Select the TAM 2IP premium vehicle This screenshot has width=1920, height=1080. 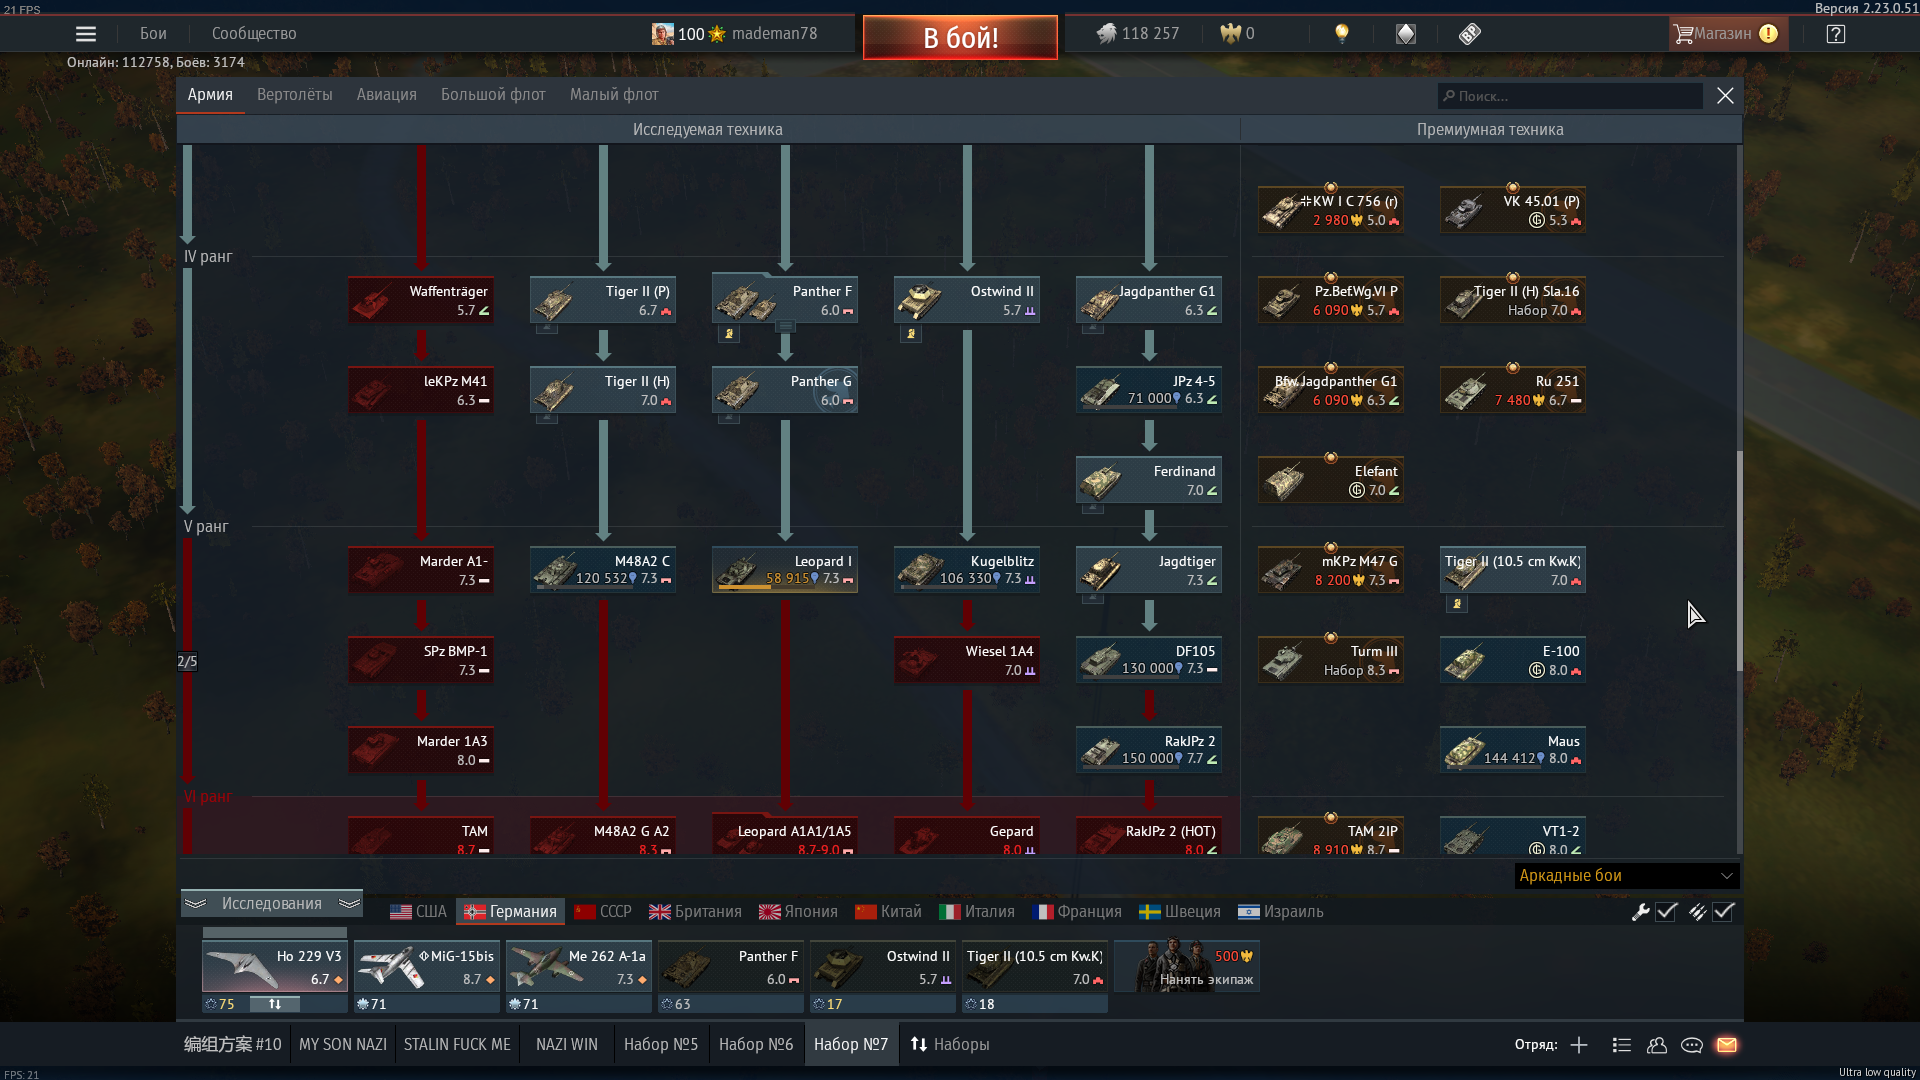tap(1331, 836)
